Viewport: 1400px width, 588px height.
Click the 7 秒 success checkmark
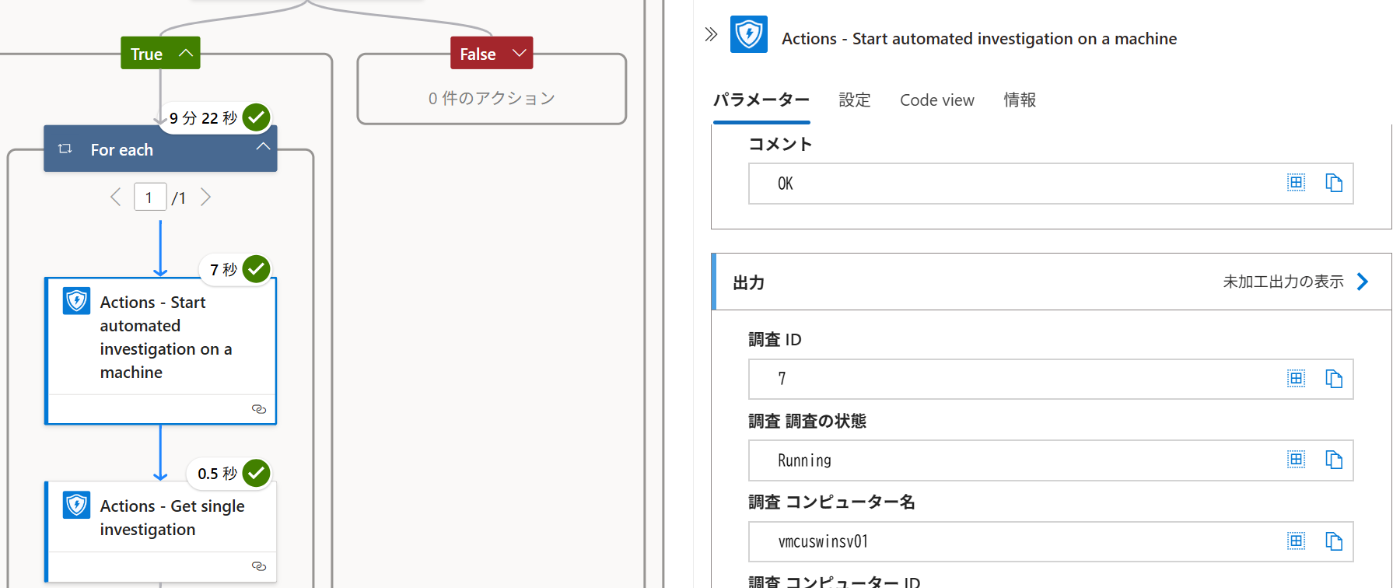[x=257, y=269]
